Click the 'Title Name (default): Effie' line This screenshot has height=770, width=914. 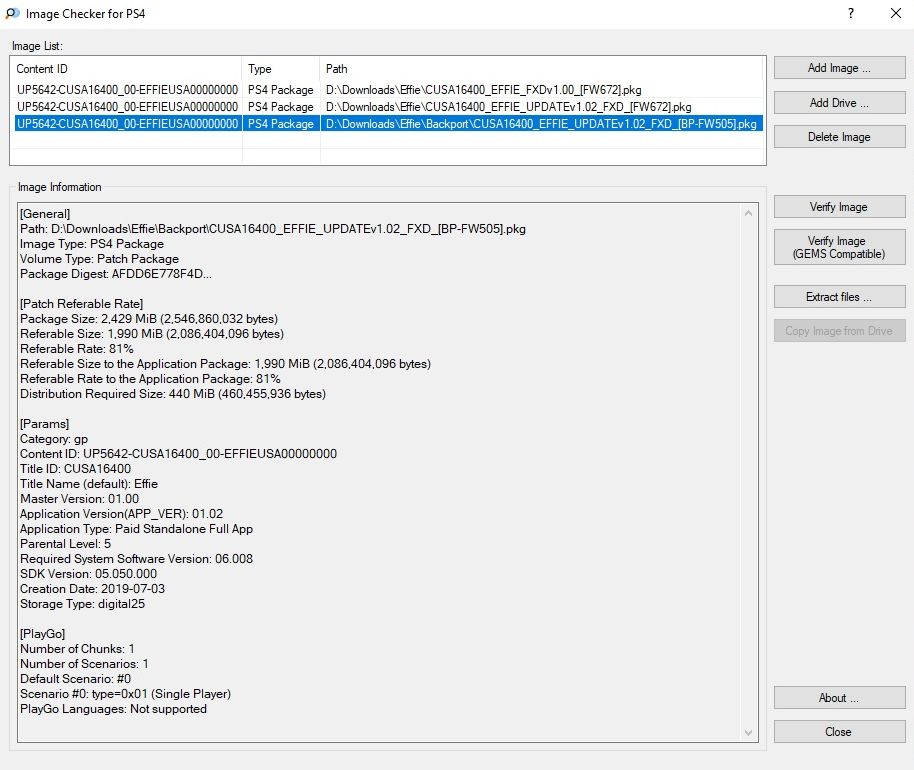tap(89, 484)
